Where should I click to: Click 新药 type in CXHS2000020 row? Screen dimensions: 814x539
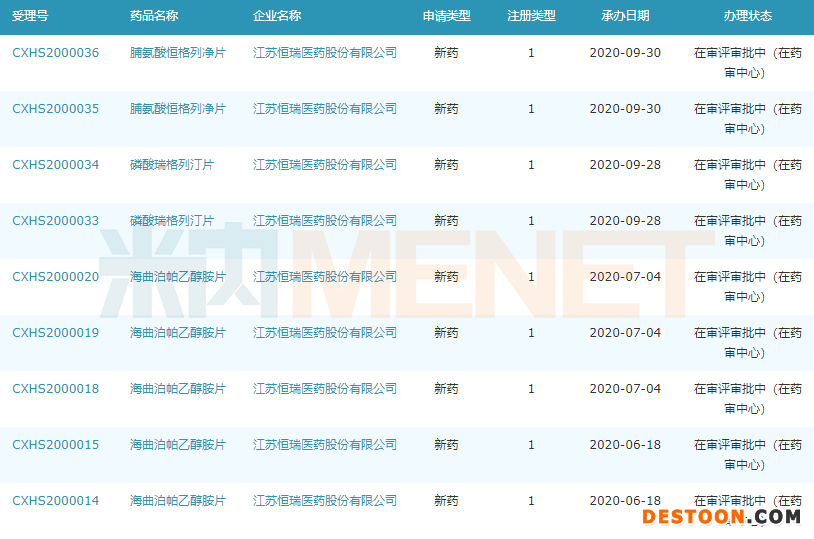click(446, 277)
